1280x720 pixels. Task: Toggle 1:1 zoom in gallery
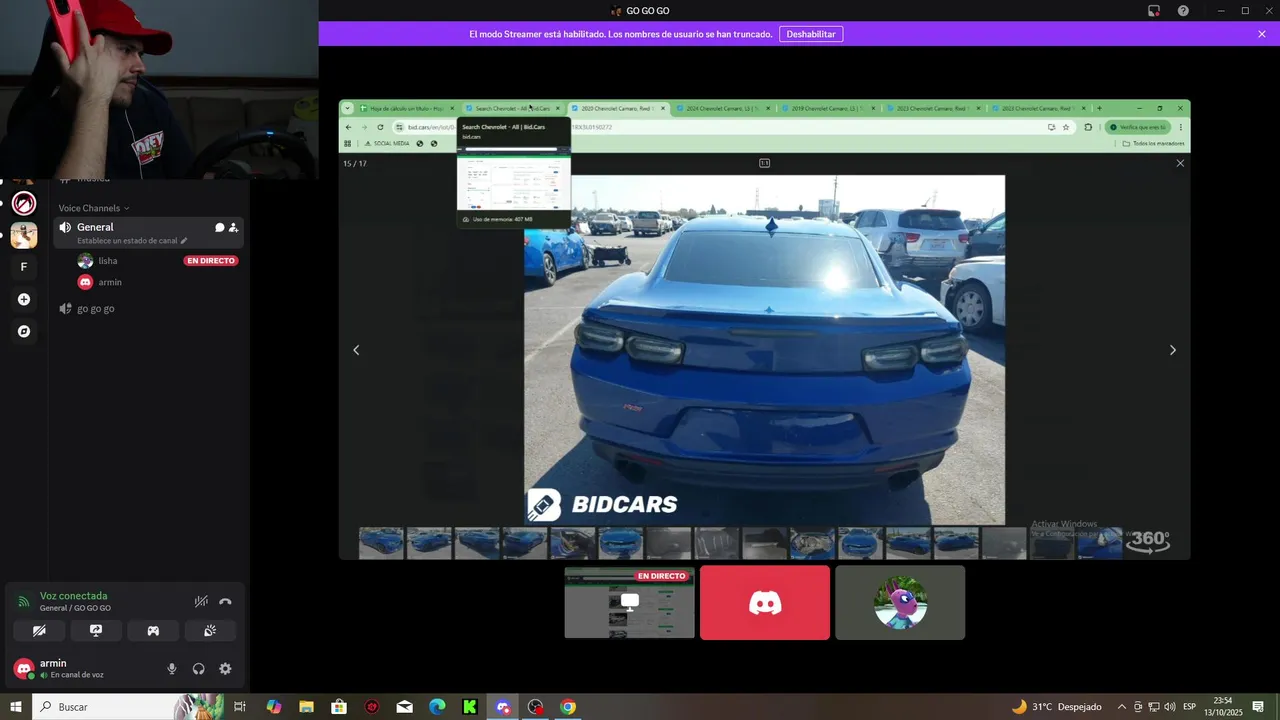pyautogui.click(x=764, y=163)
